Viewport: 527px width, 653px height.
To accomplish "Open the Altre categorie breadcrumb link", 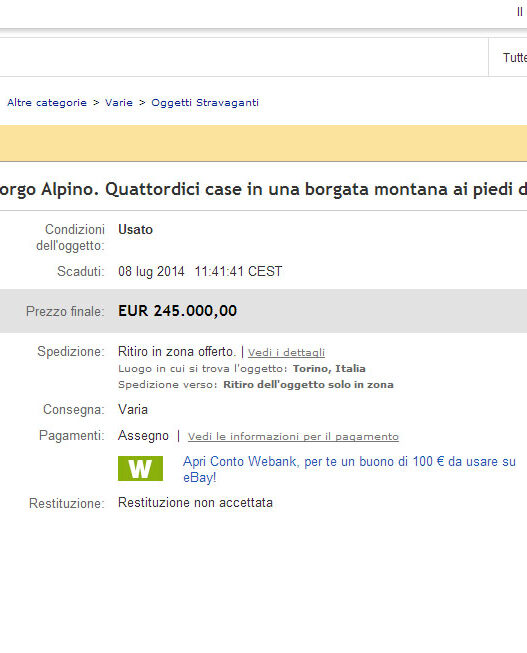I will click(x=47, y=102).
